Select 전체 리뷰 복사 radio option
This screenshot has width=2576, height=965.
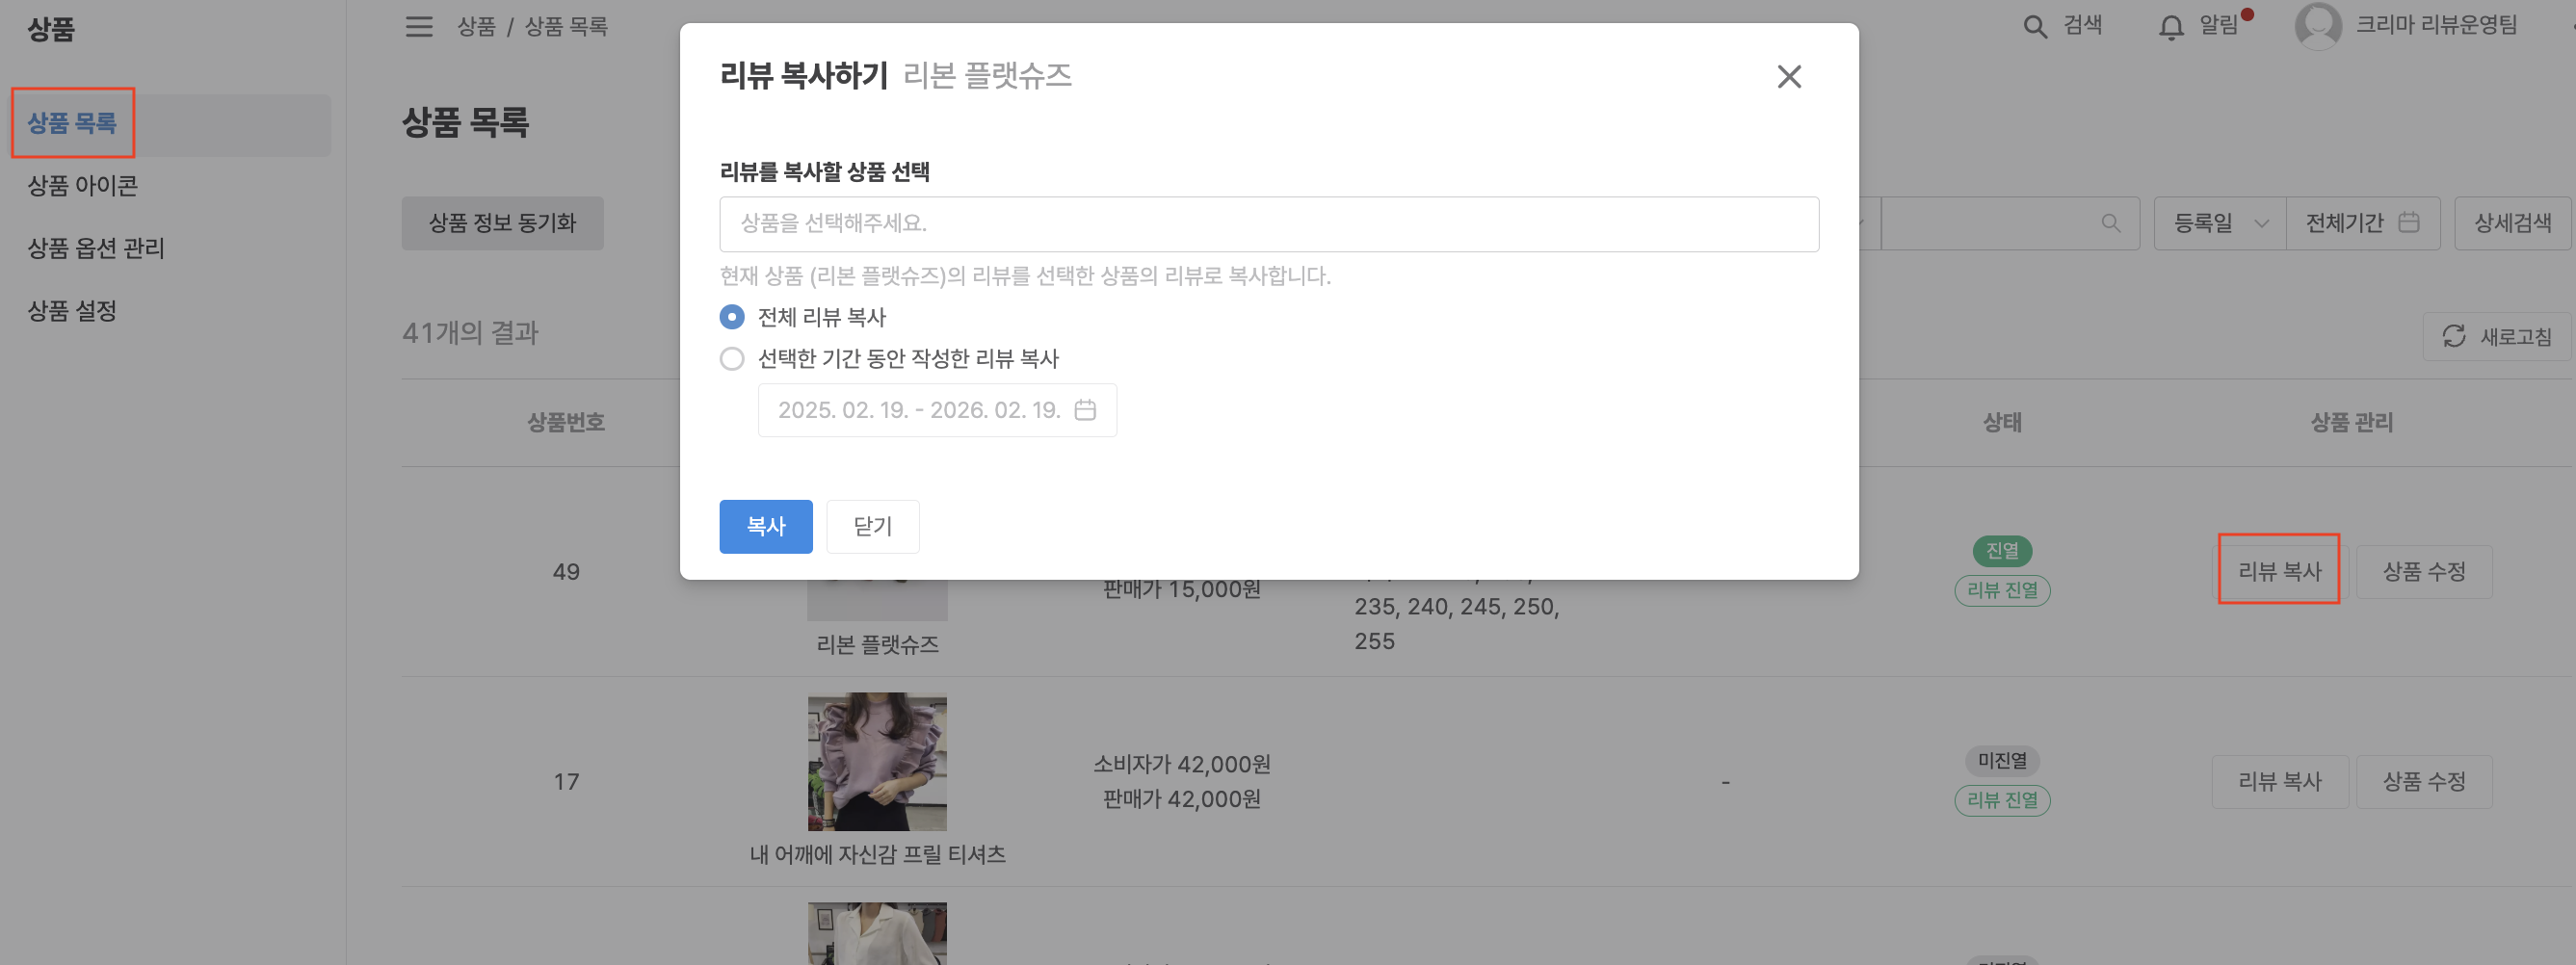(x=732, y=317)
